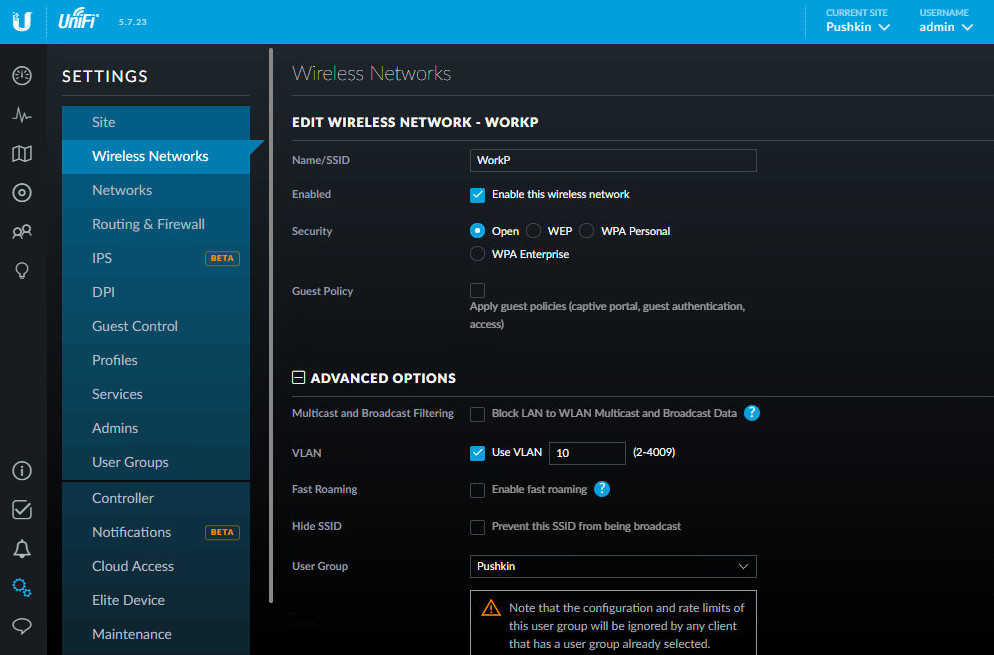Go to Networks settings

click(x=156, y=190)
